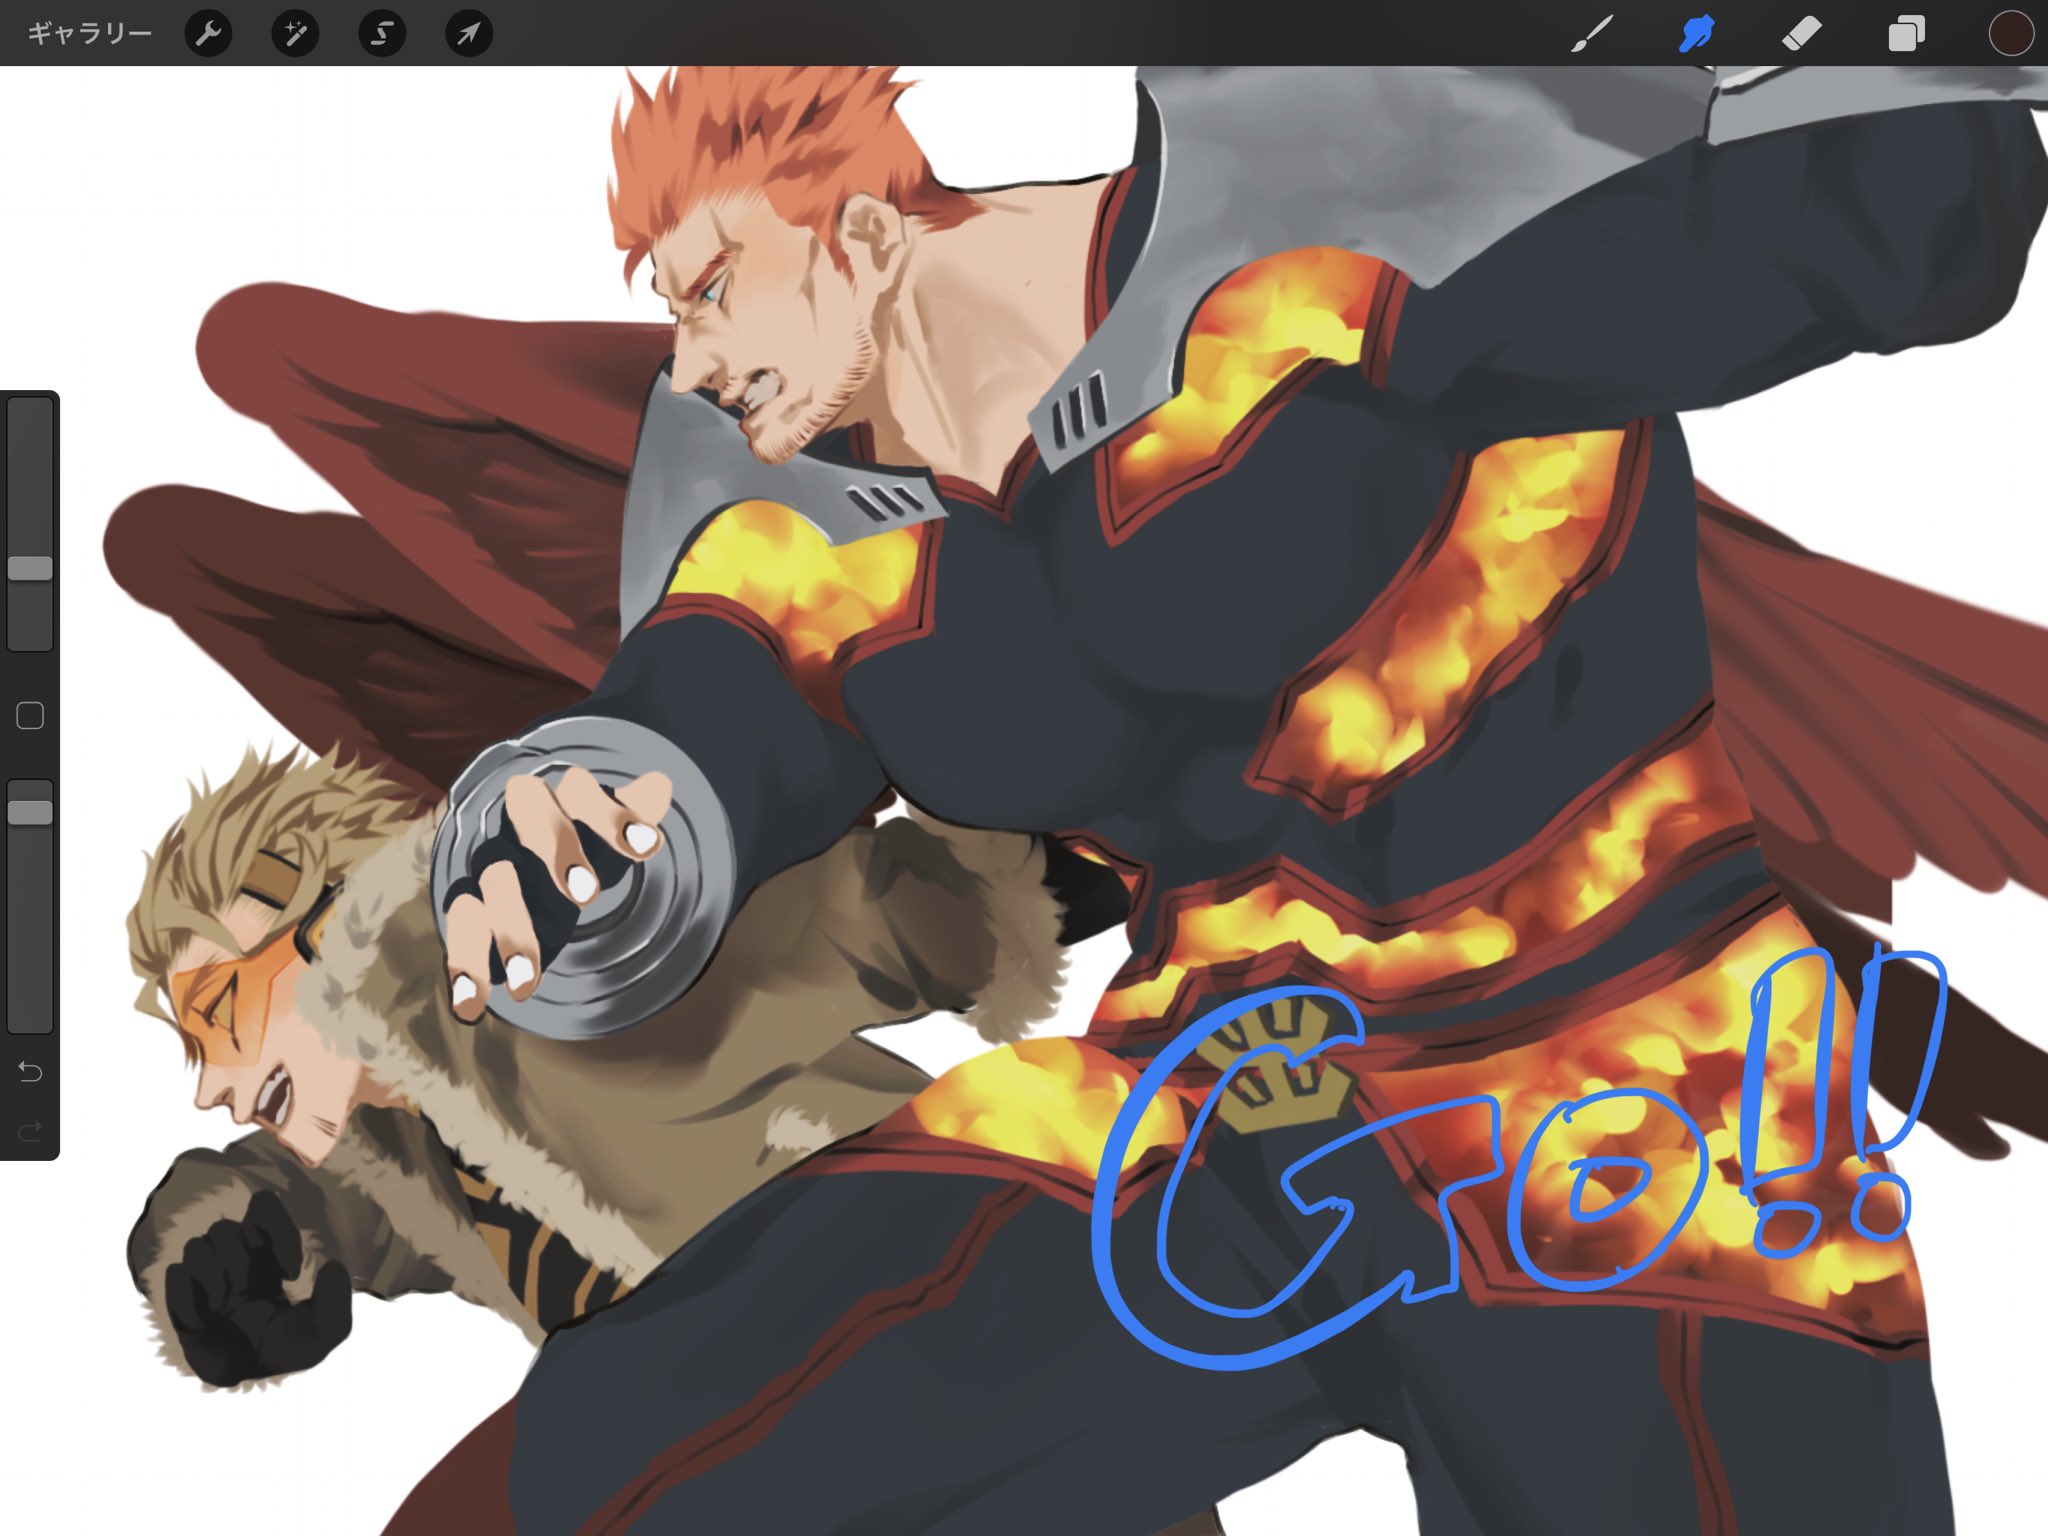Open the ギャラリー gallery
The width and height of the screenshot is (2048, 1536).
coord(89,34)
